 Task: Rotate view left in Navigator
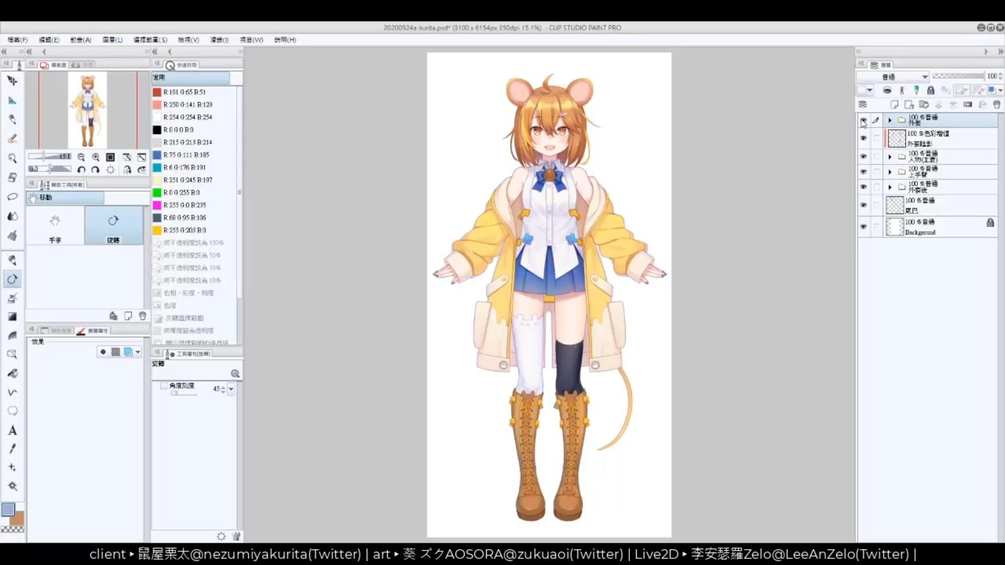click(x=81, y=170)
